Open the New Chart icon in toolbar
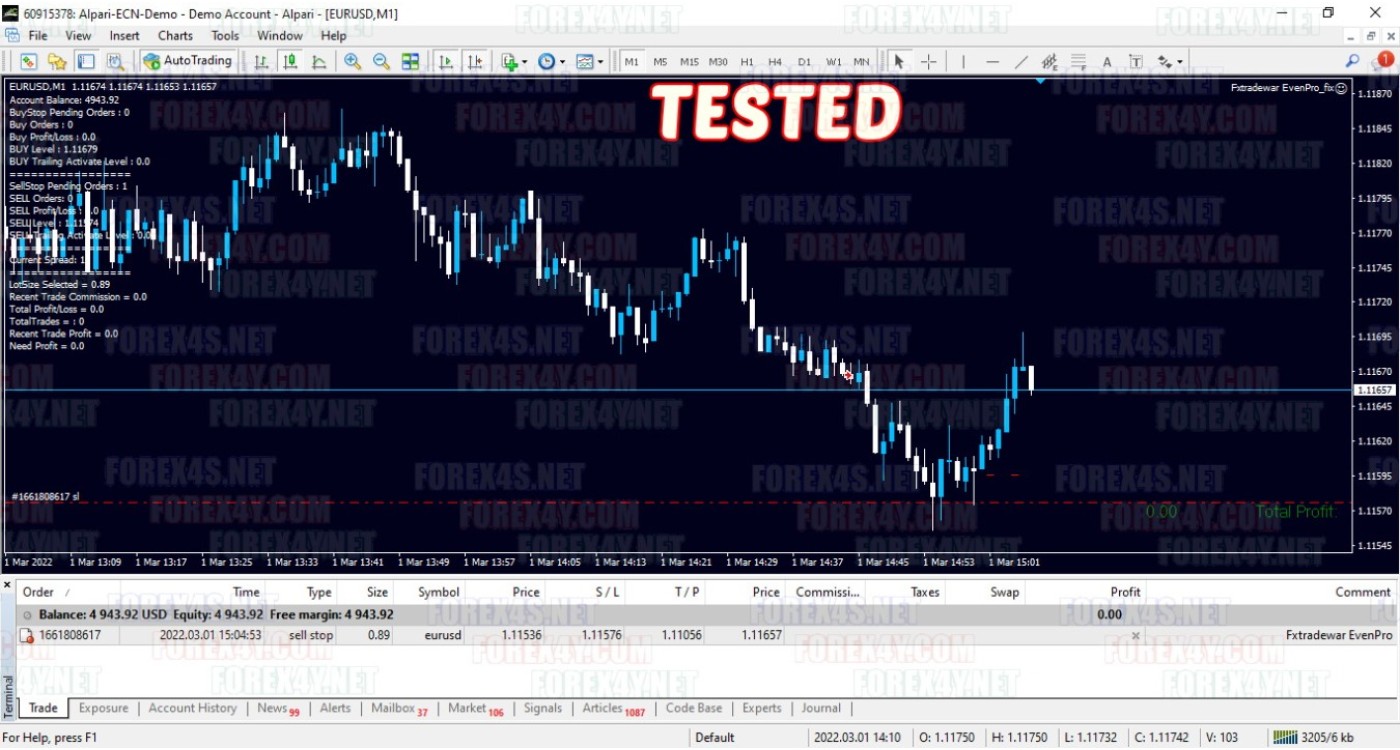The width and height of the screenshot is (1400, 750). 28,62
